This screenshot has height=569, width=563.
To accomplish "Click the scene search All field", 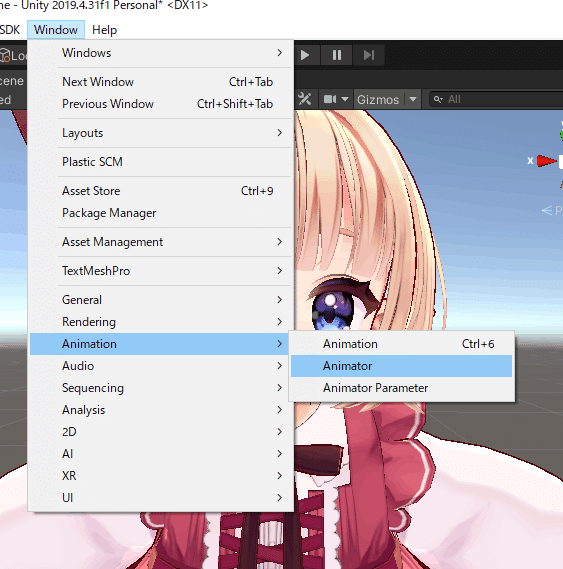I will 496,99.
